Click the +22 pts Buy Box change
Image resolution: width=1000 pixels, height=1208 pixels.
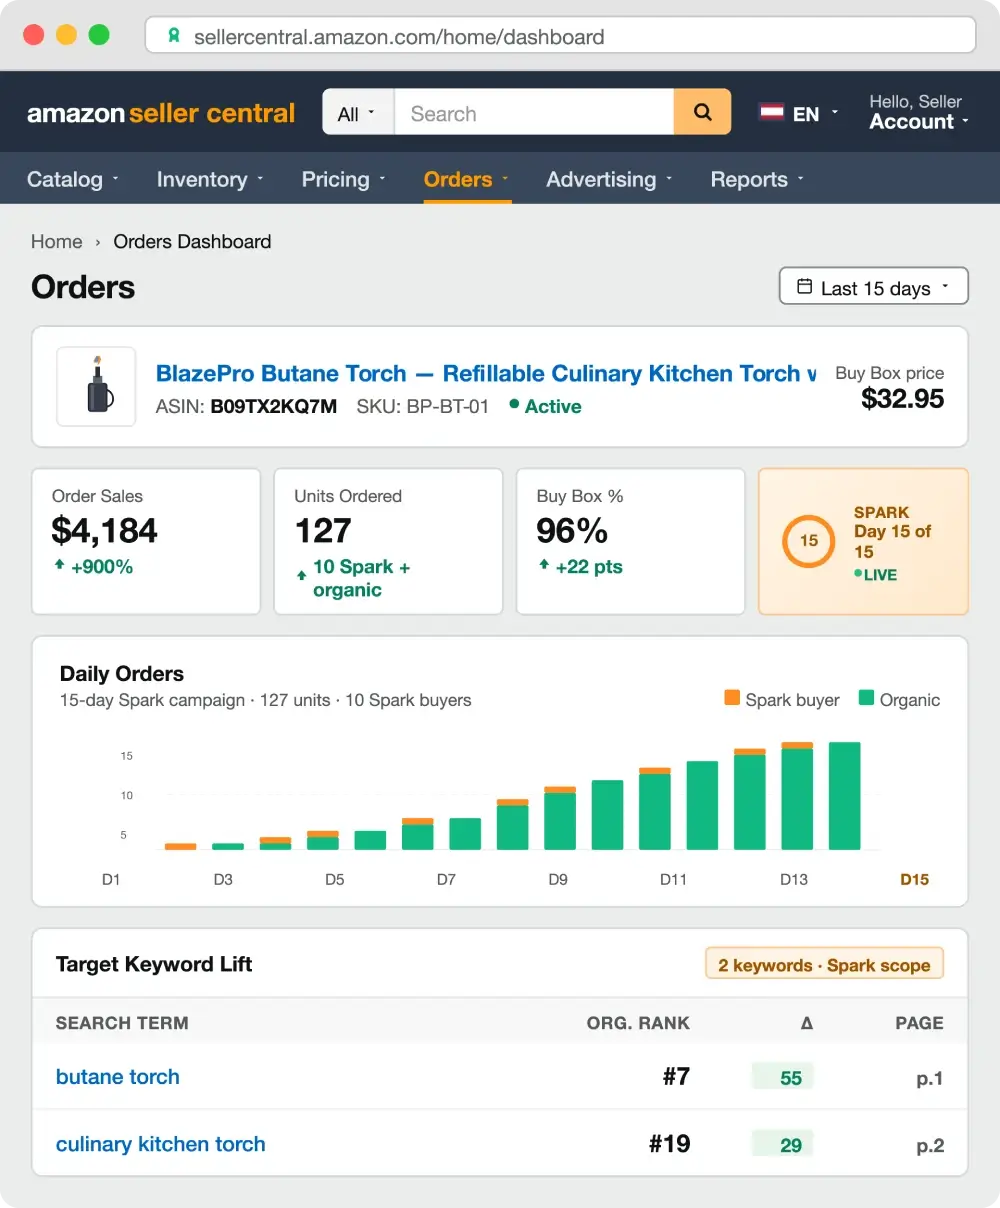click(x=580, y=566)
